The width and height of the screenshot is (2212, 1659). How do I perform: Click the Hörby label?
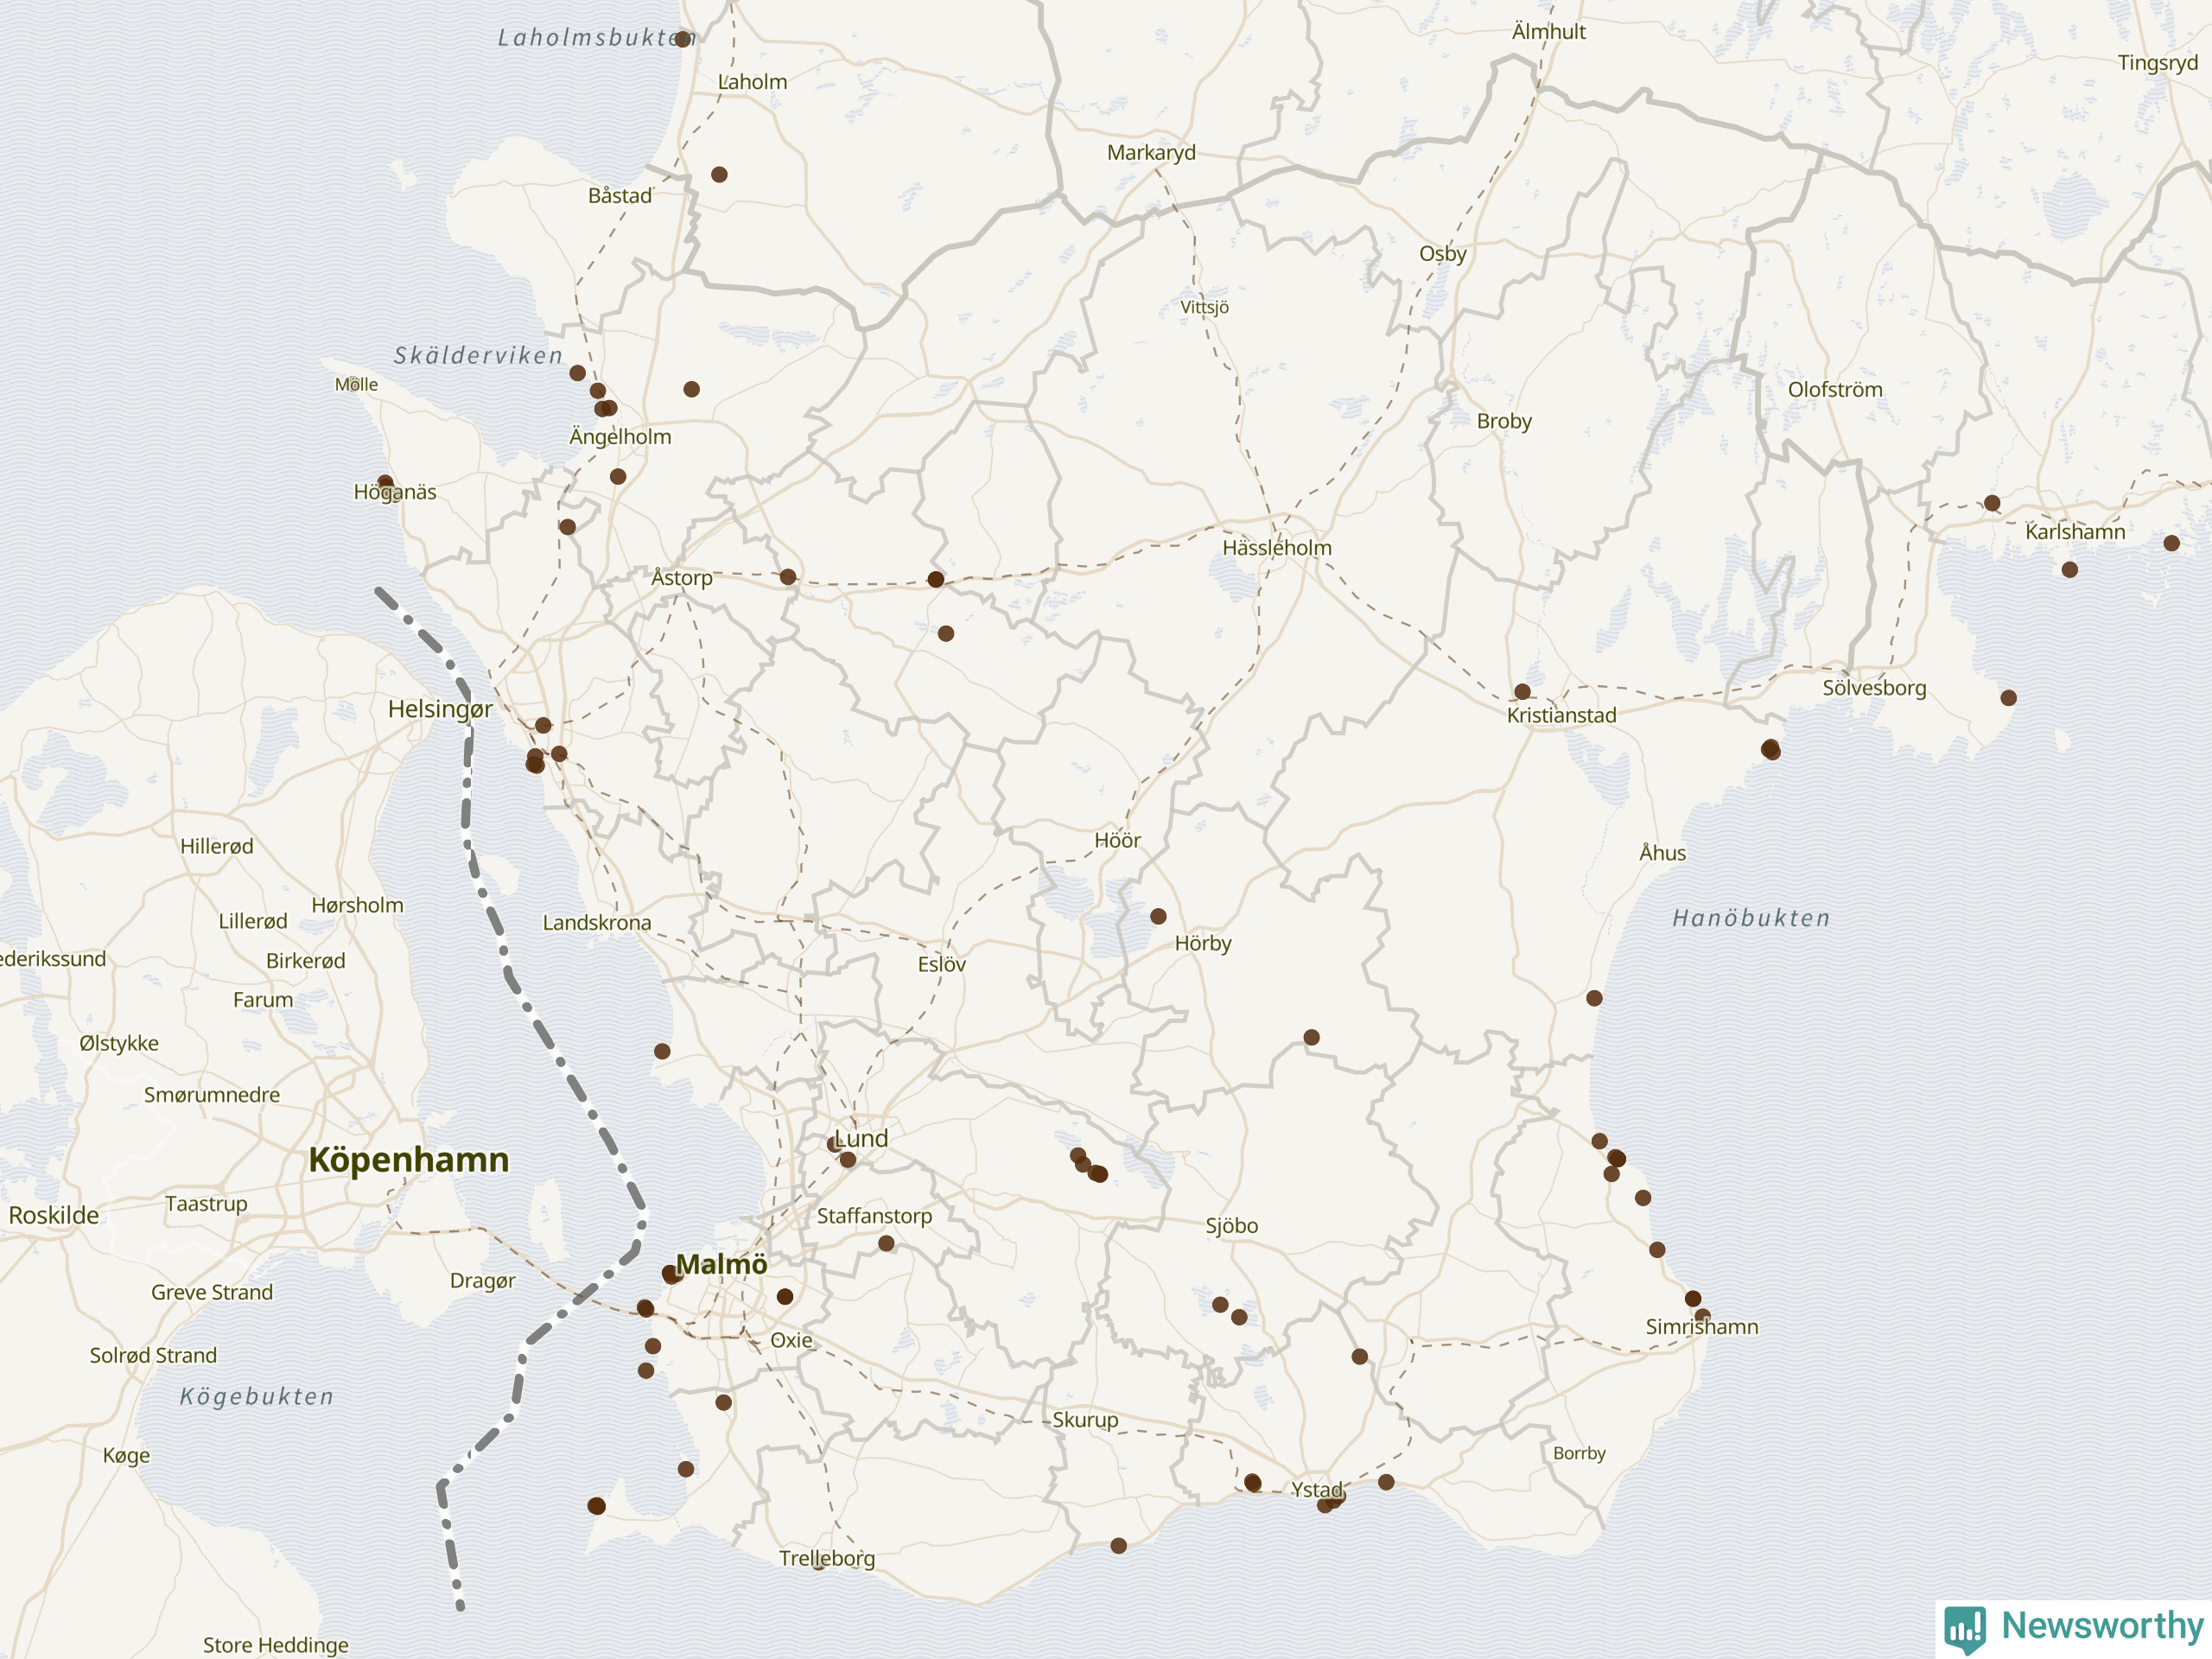point(1203,943)
